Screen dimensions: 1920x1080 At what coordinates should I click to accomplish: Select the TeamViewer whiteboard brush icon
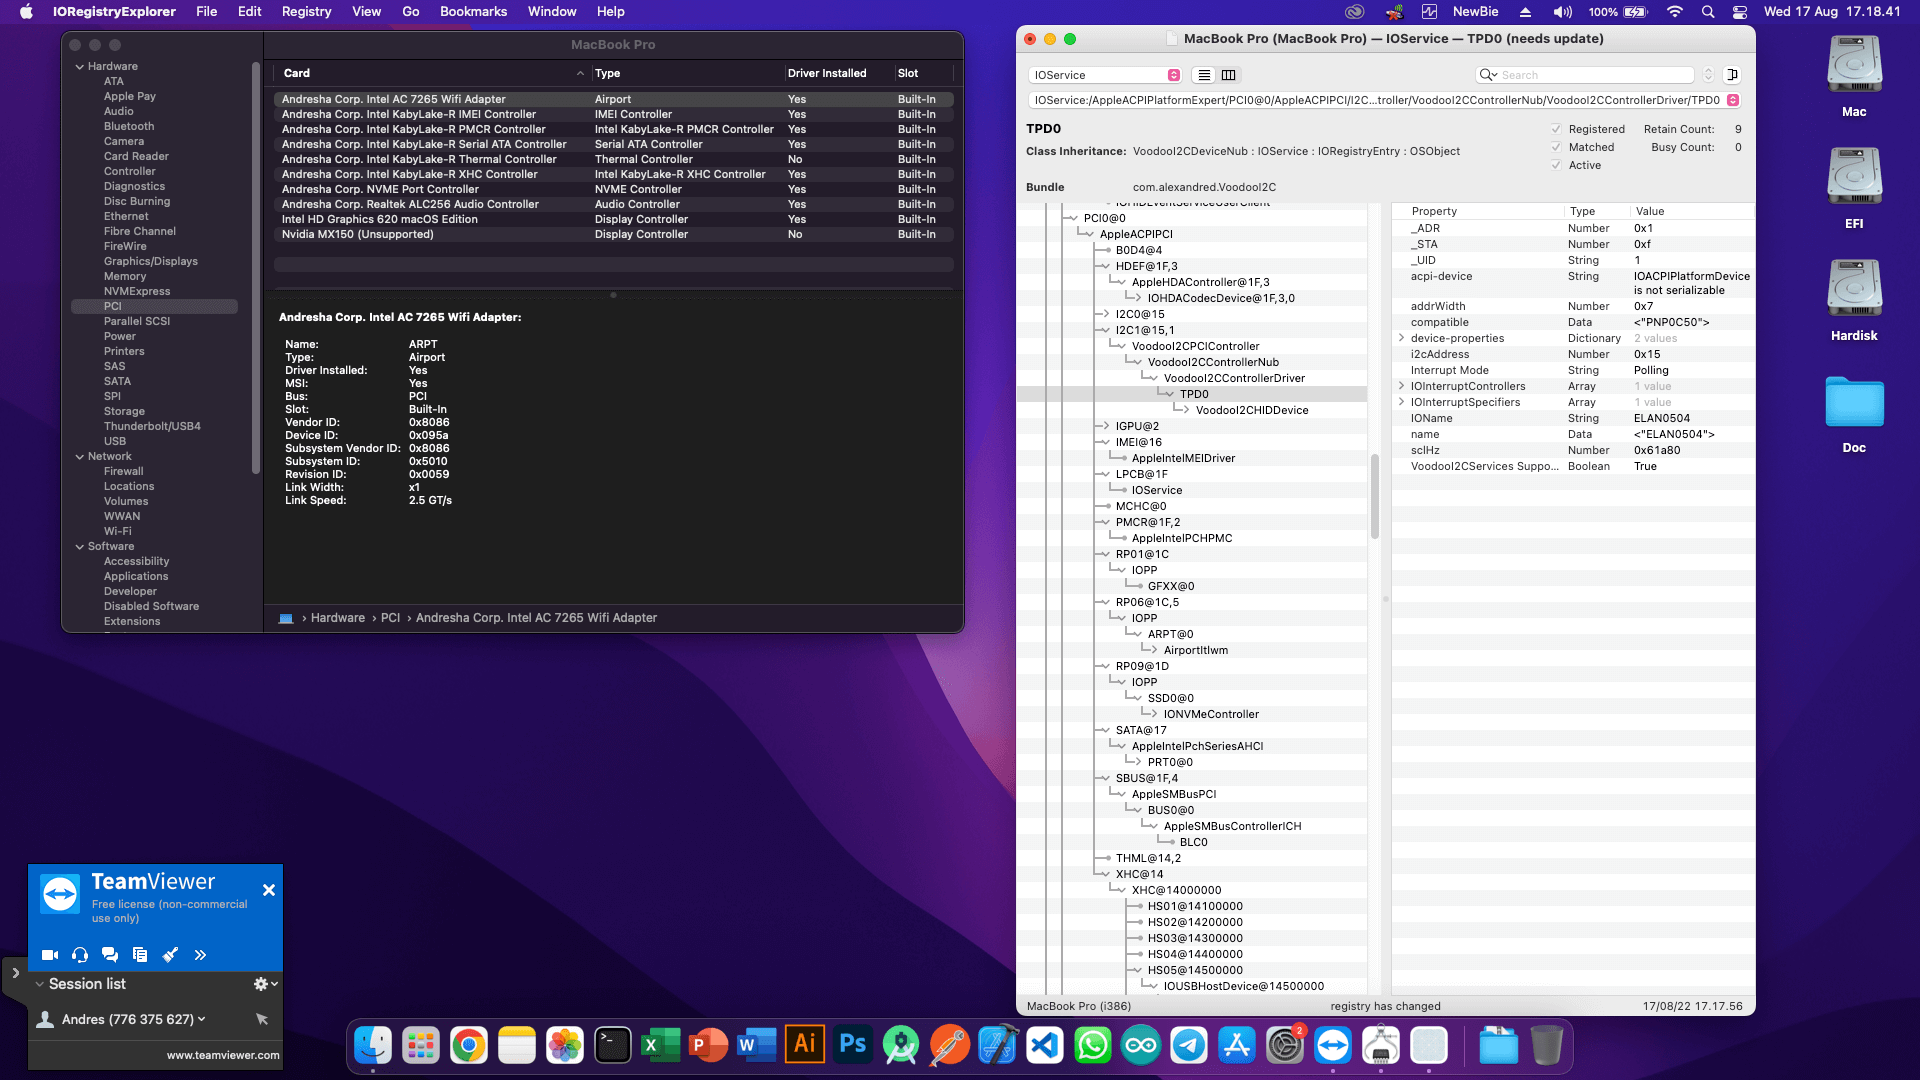170,955
